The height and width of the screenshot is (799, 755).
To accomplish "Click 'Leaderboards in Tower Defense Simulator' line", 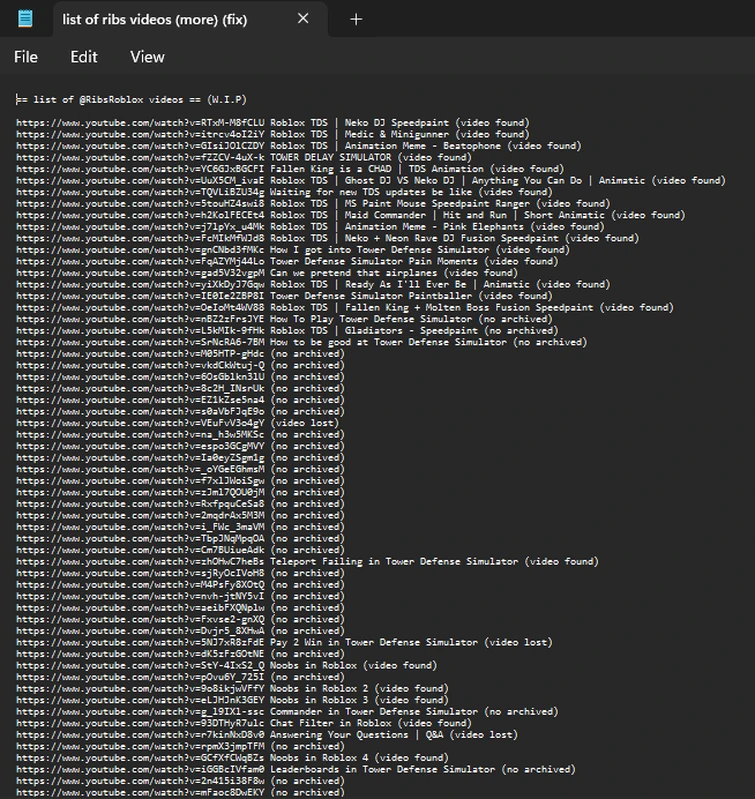I will click(x=295, y=769).
